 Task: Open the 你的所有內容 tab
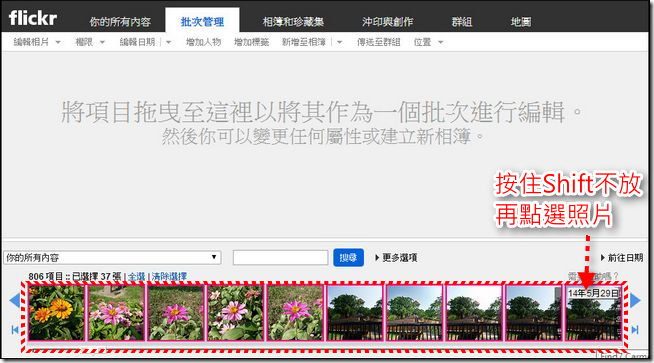click(x=120, y=22)
